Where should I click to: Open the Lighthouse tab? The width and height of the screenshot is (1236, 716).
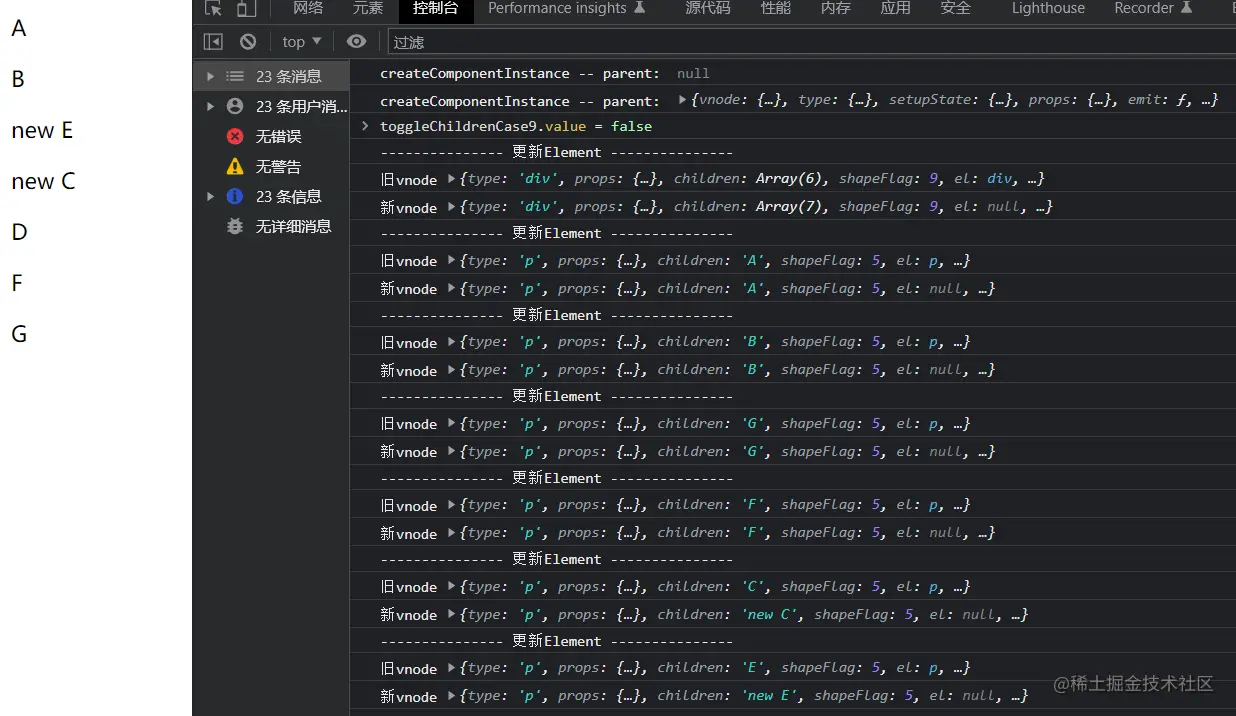coord(1048,8)
